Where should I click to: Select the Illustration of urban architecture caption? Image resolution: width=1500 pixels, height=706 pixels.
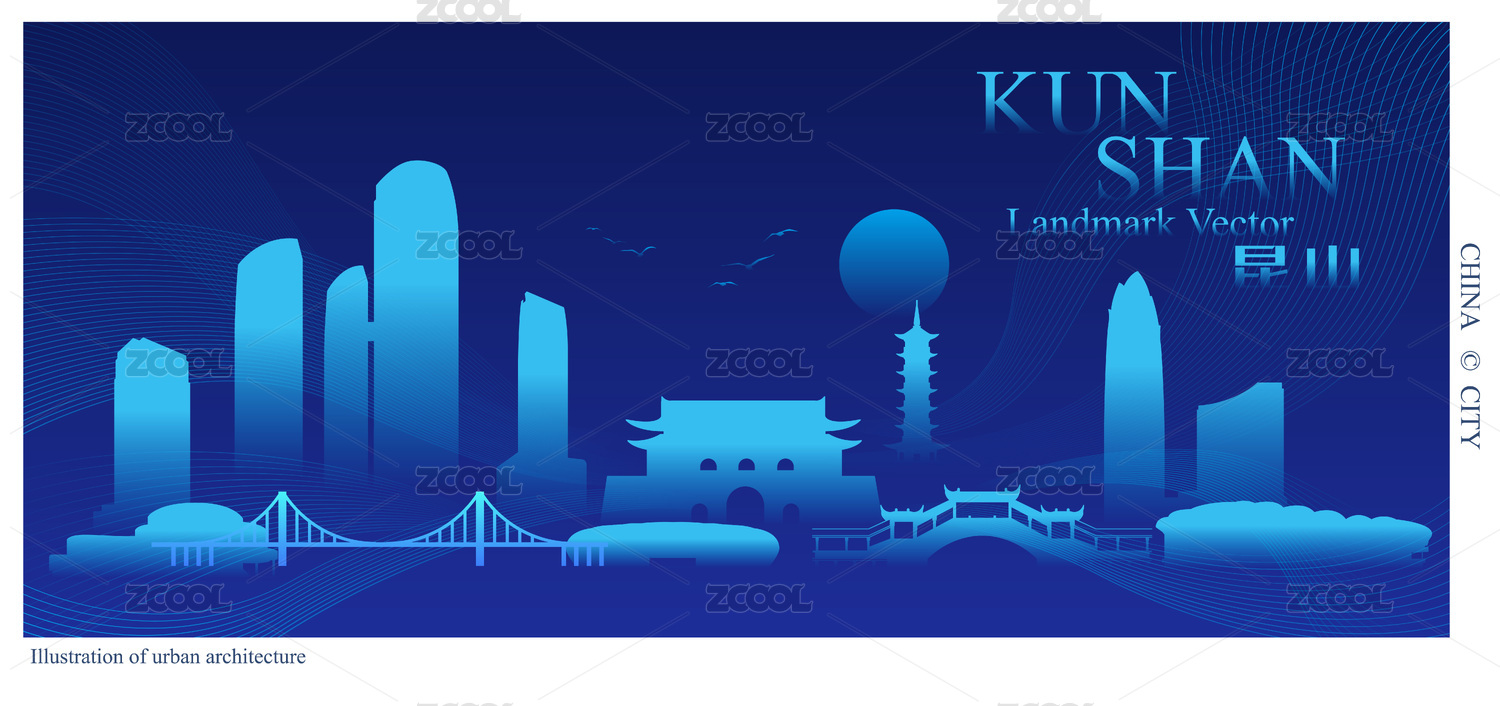pyautogui.click(x=168, y=657)
